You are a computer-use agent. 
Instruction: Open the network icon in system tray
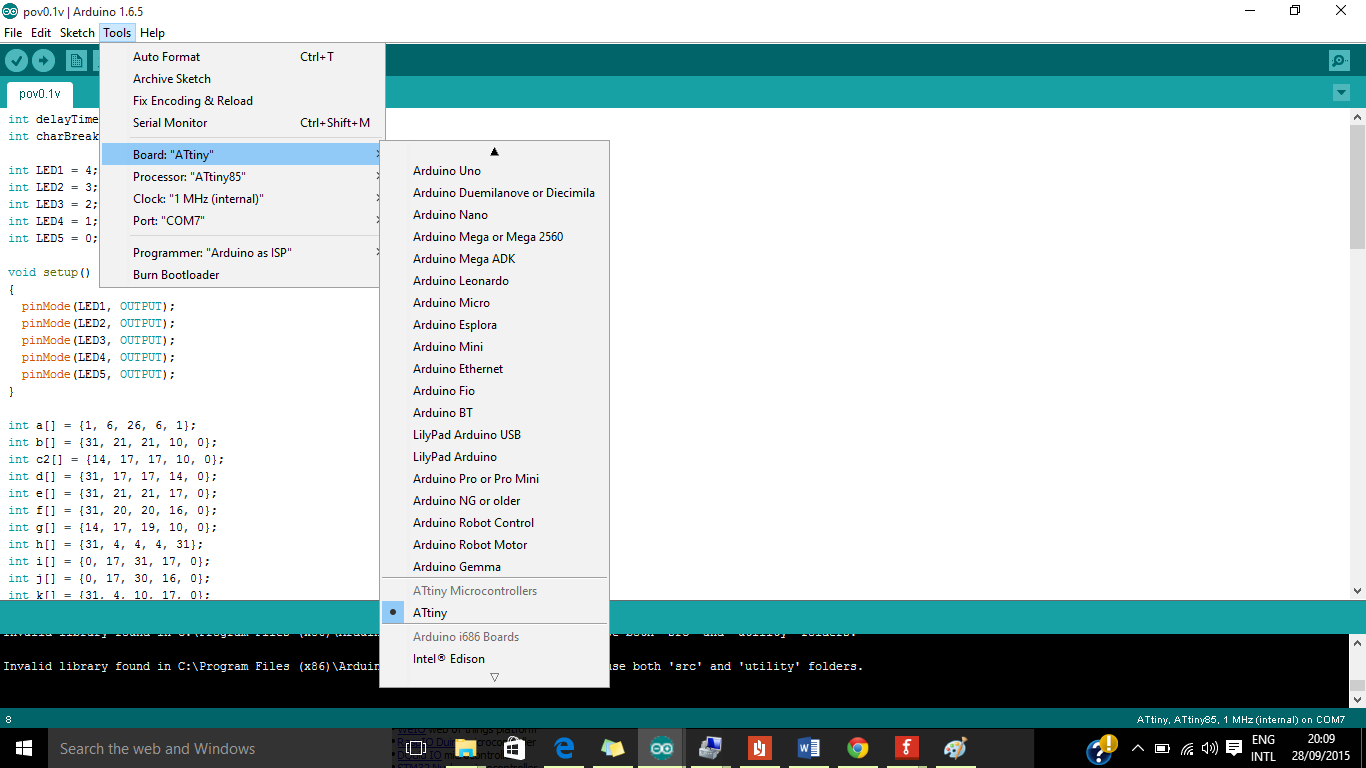click(x=1187, y=748)
